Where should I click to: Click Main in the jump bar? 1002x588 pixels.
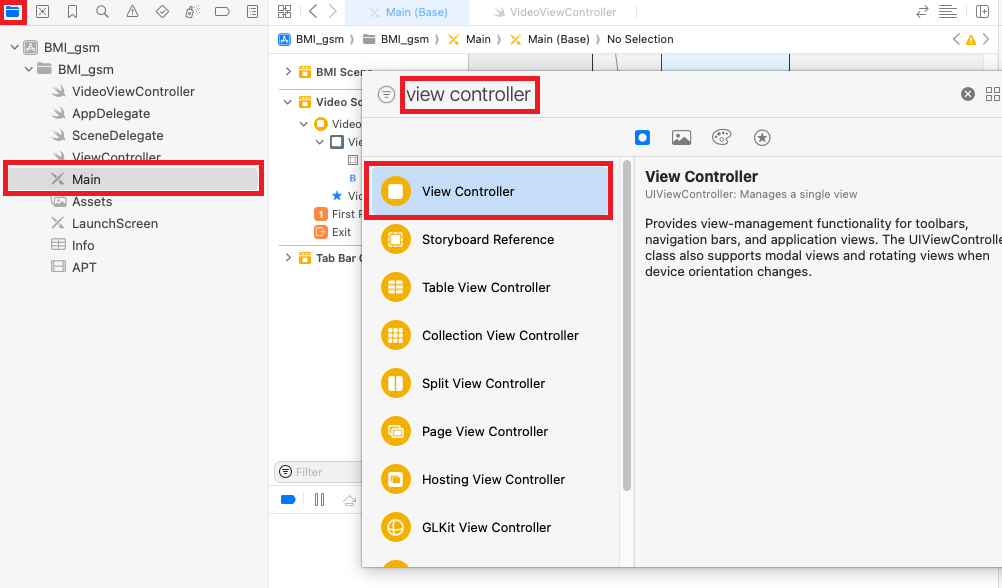pyautogui.click(x=470, y=39)
